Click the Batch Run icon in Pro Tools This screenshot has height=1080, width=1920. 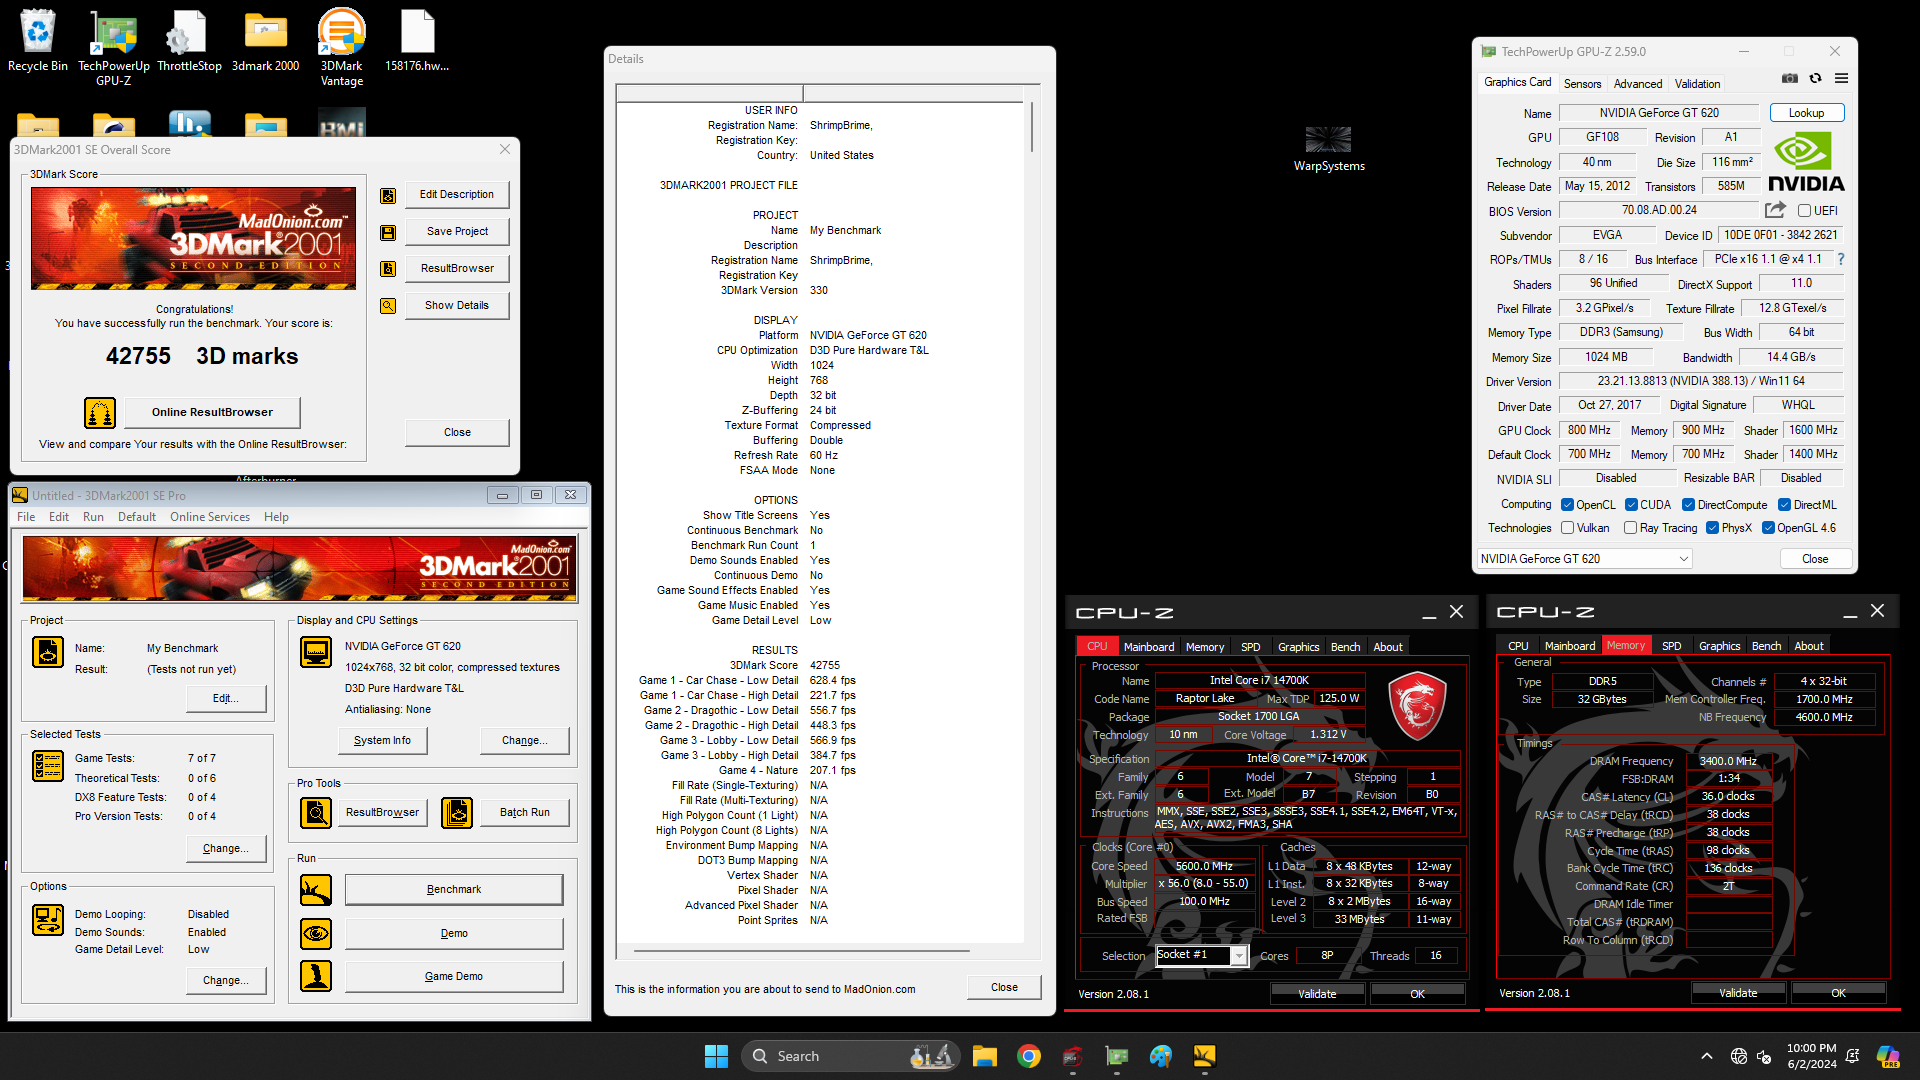[457, 812]
